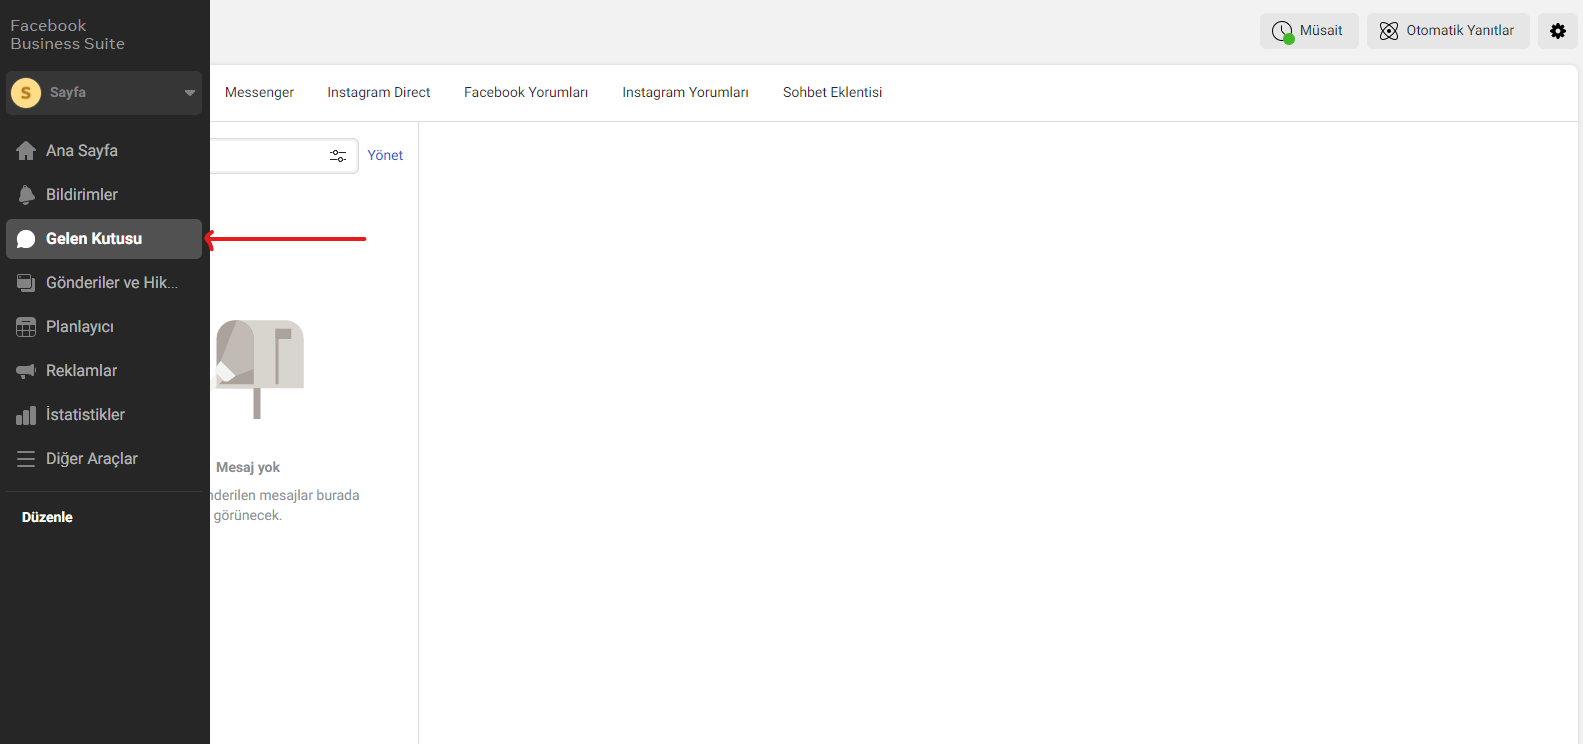This screenshot has height=744, width=1583.
Task: Click the Müsait clock status icon
Action: click(1282, 32)
